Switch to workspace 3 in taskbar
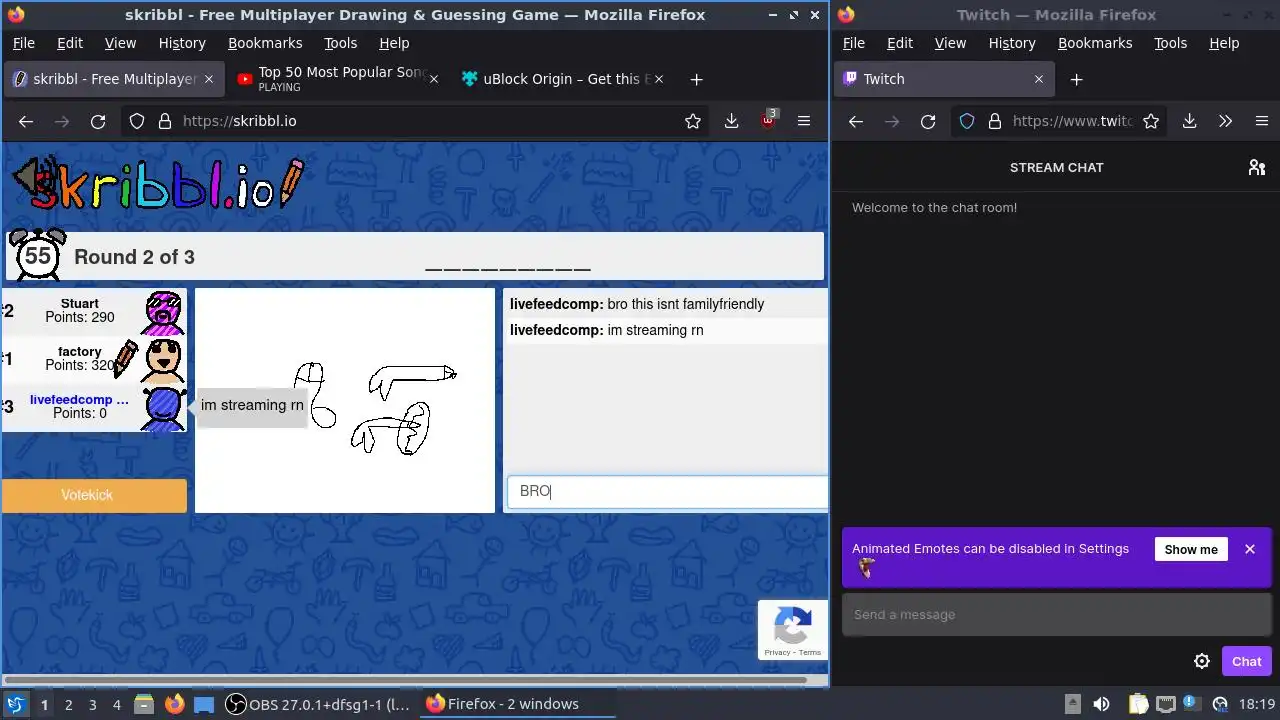The image size is (1280, 720). tap(92, 704)
